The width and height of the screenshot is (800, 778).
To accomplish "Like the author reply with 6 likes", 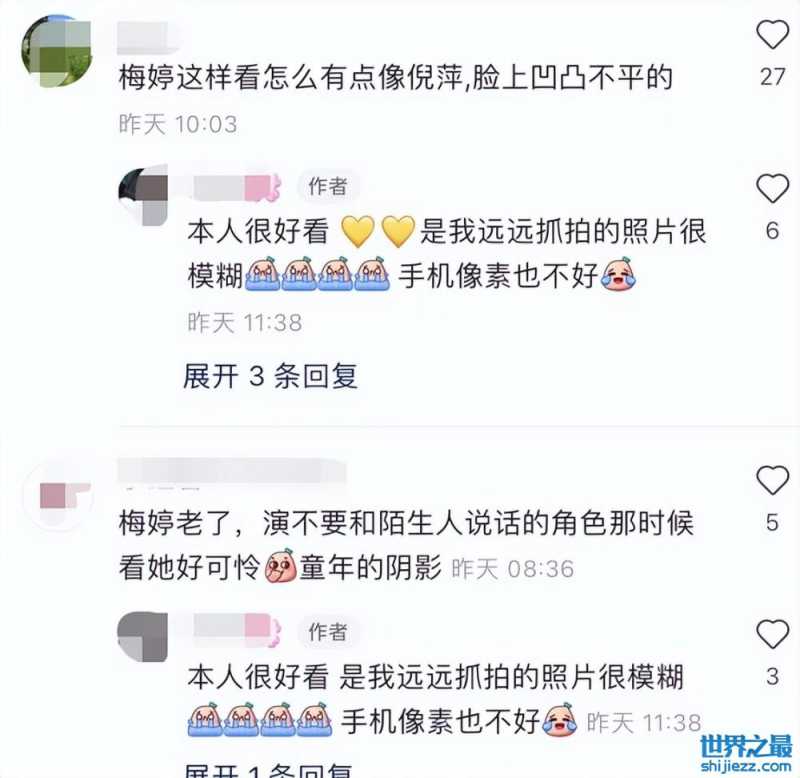I will [x=772, y=188].
